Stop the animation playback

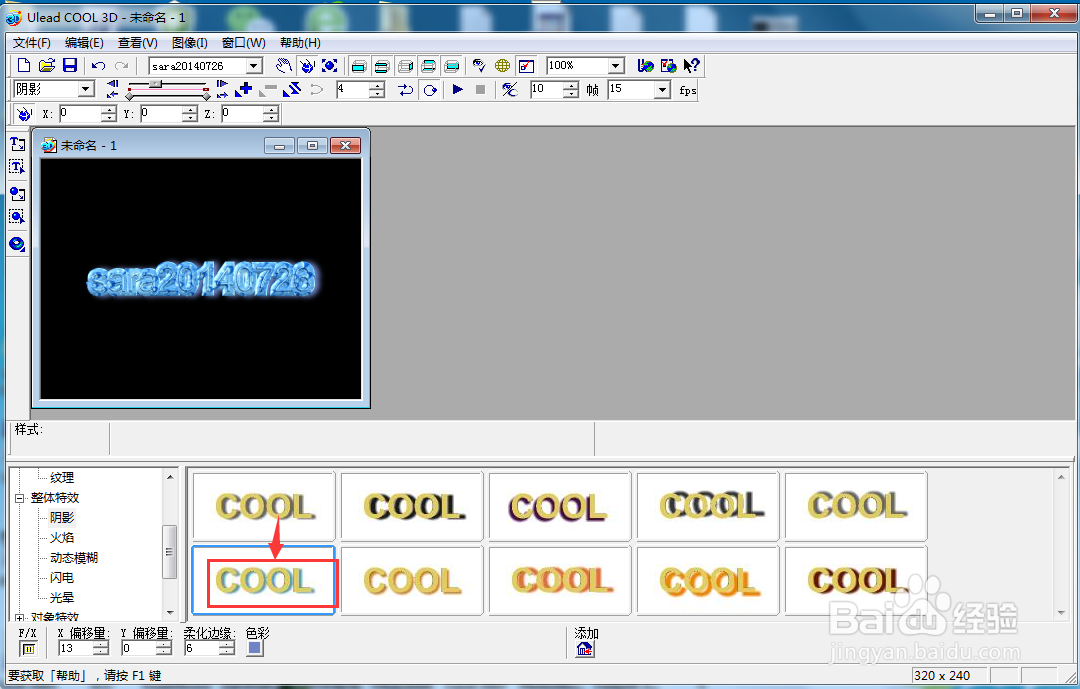(x=481, y=90)
